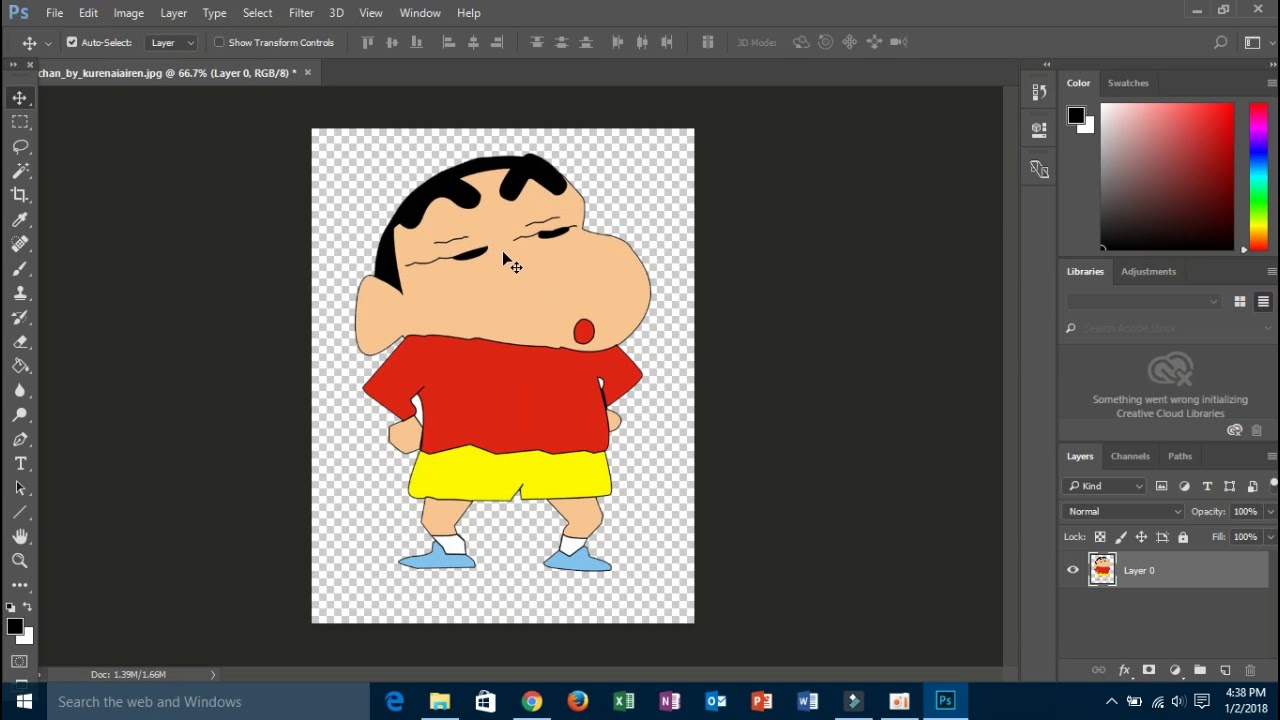Open the Layers panel flyout menu
Image resolution: width=1280 pixels, height=720 pixels.
[x=1271, y=456]
